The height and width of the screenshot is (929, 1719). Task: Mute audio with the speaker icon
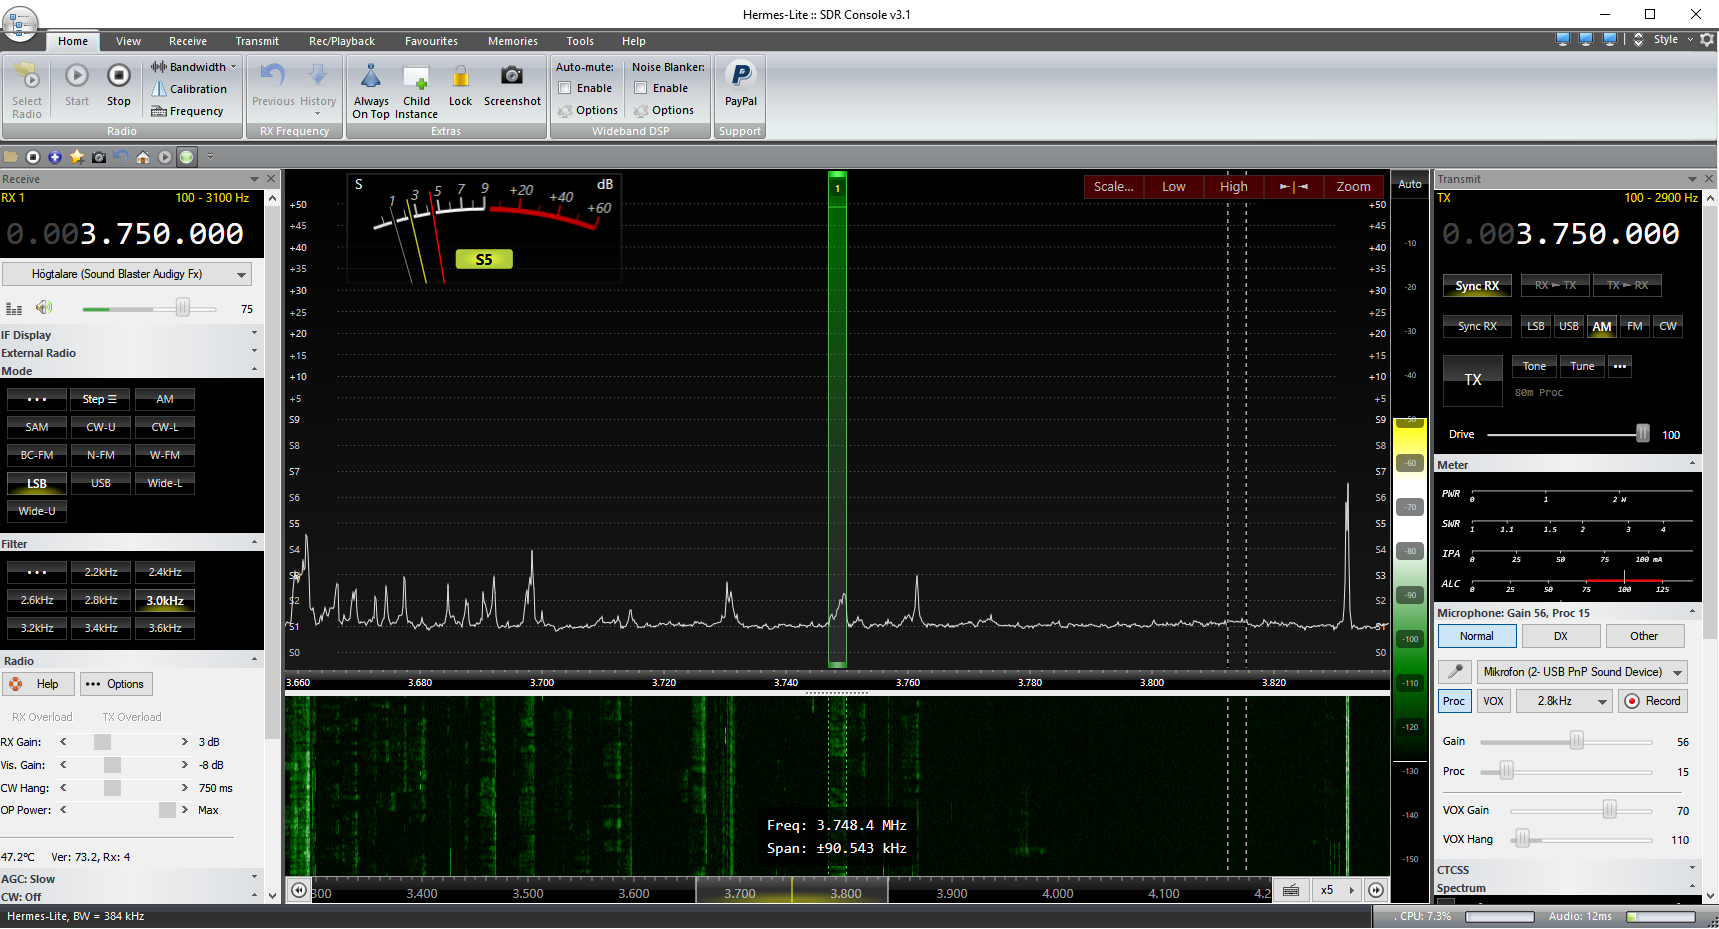(x=44, y=308)
